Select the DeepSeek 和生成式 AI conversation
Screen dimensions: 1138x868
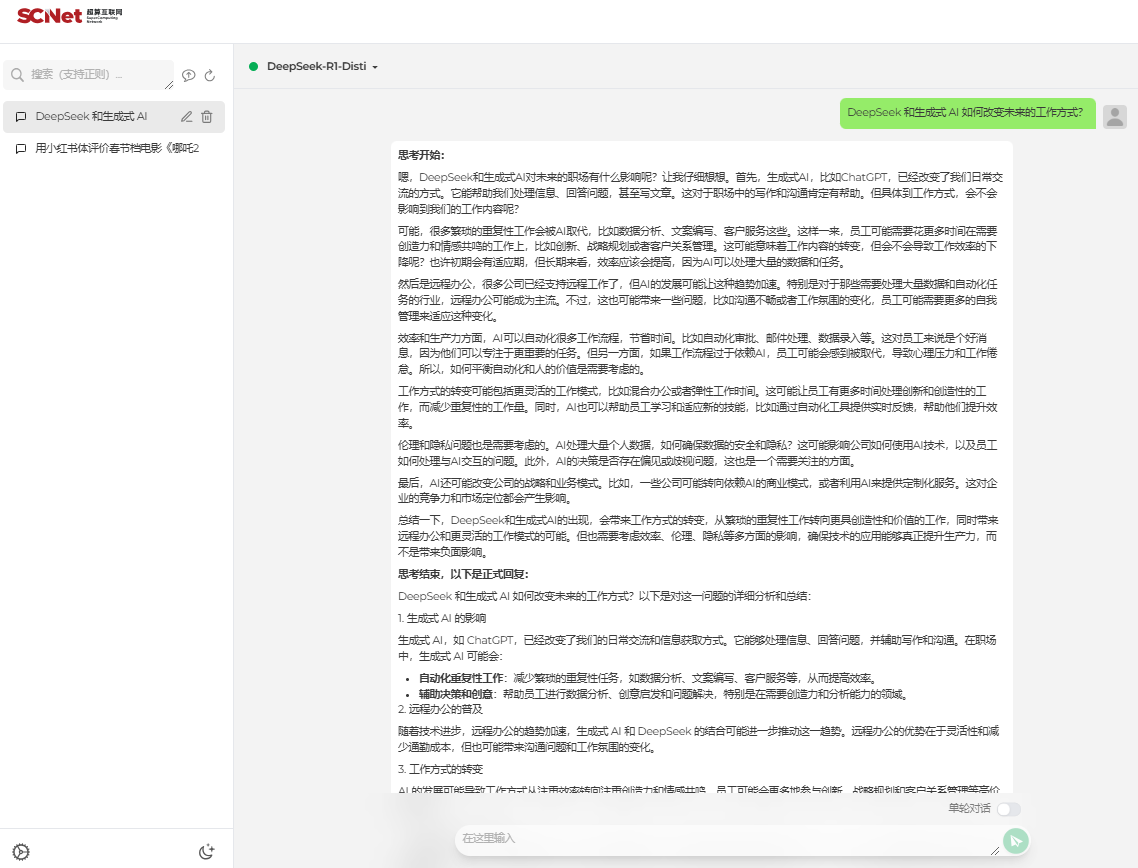coord(92,117)
